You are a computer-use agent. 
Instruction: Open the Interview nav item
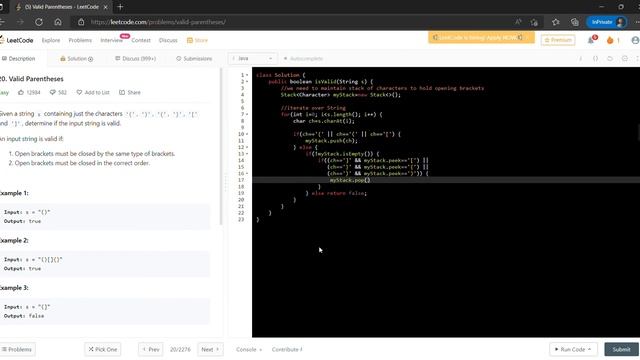click(111, 40)
